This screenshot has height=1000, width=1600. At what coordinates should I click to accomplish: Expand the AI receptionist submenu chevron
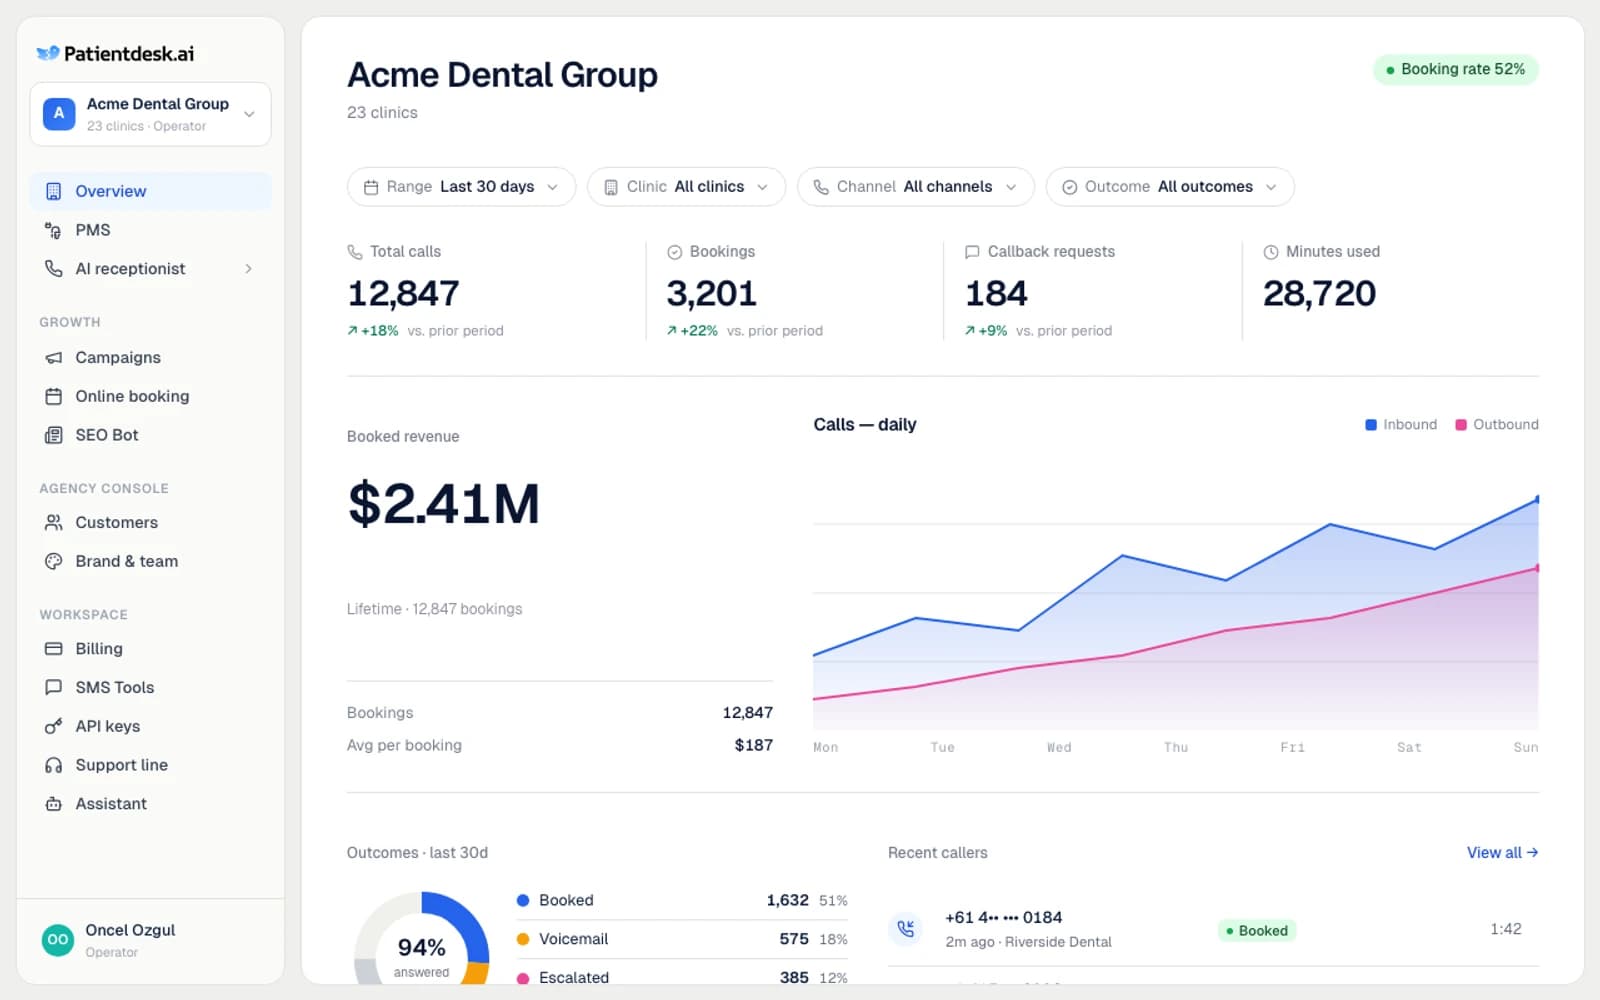tap(249, 269)
